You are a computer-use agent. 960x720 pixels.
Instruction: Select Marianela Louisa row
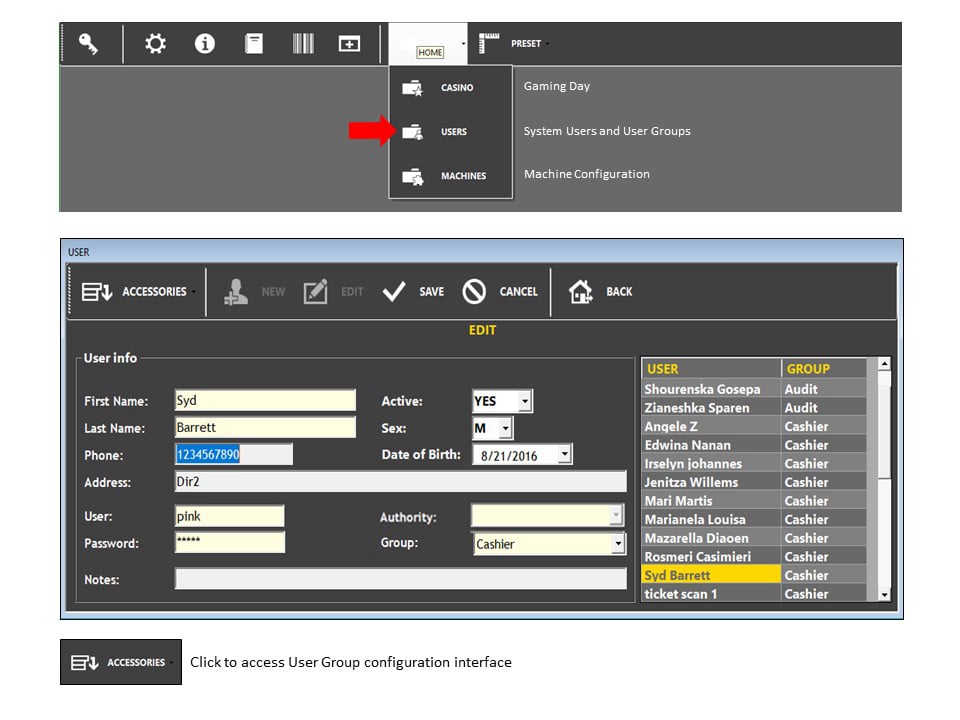pyautogui.click(x=754, y=519)
